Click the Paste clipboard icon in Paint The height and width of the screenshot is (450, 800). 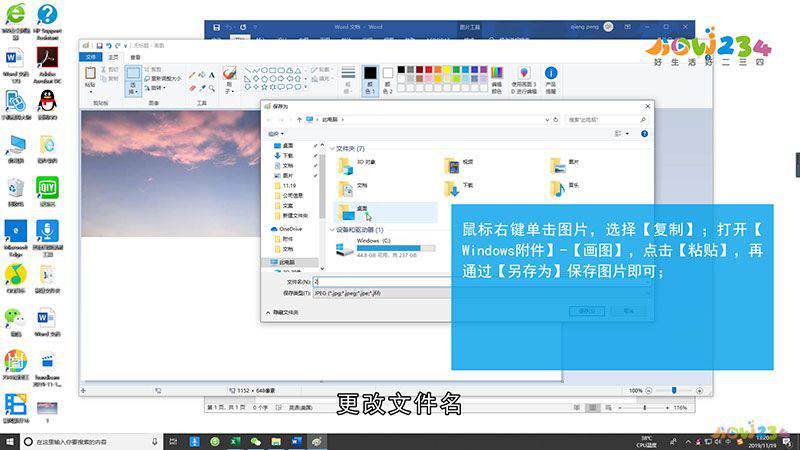(90, 73)
